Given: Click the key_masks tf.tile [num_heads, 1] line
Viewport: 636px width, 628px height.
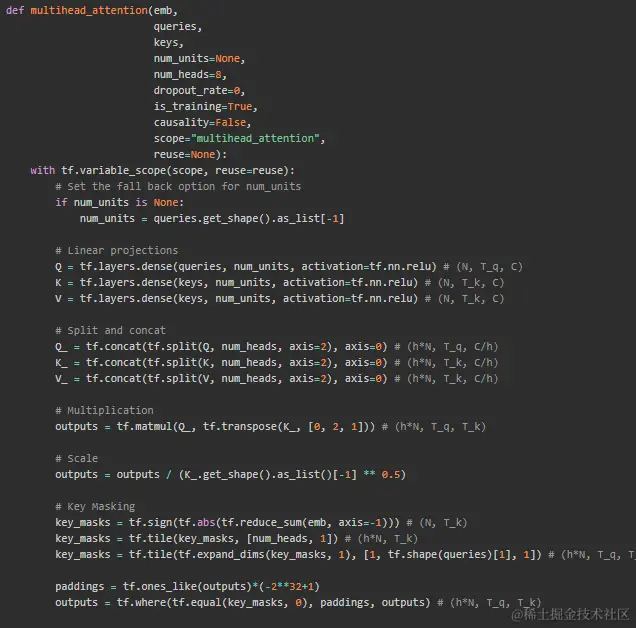Looking at the screenshot, I should click(x=236, y=539).
